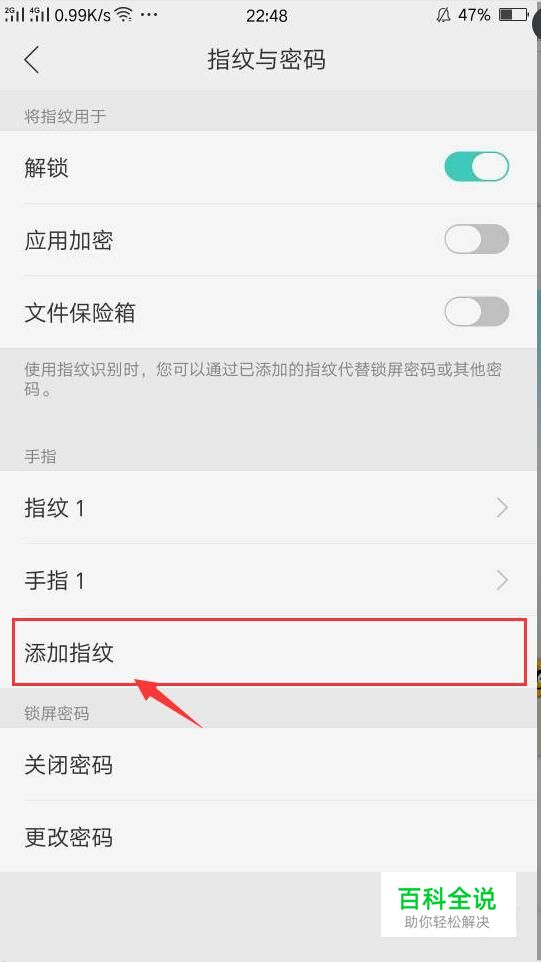
Task: Tap the WiFi status icon
Action: point(125,15)
